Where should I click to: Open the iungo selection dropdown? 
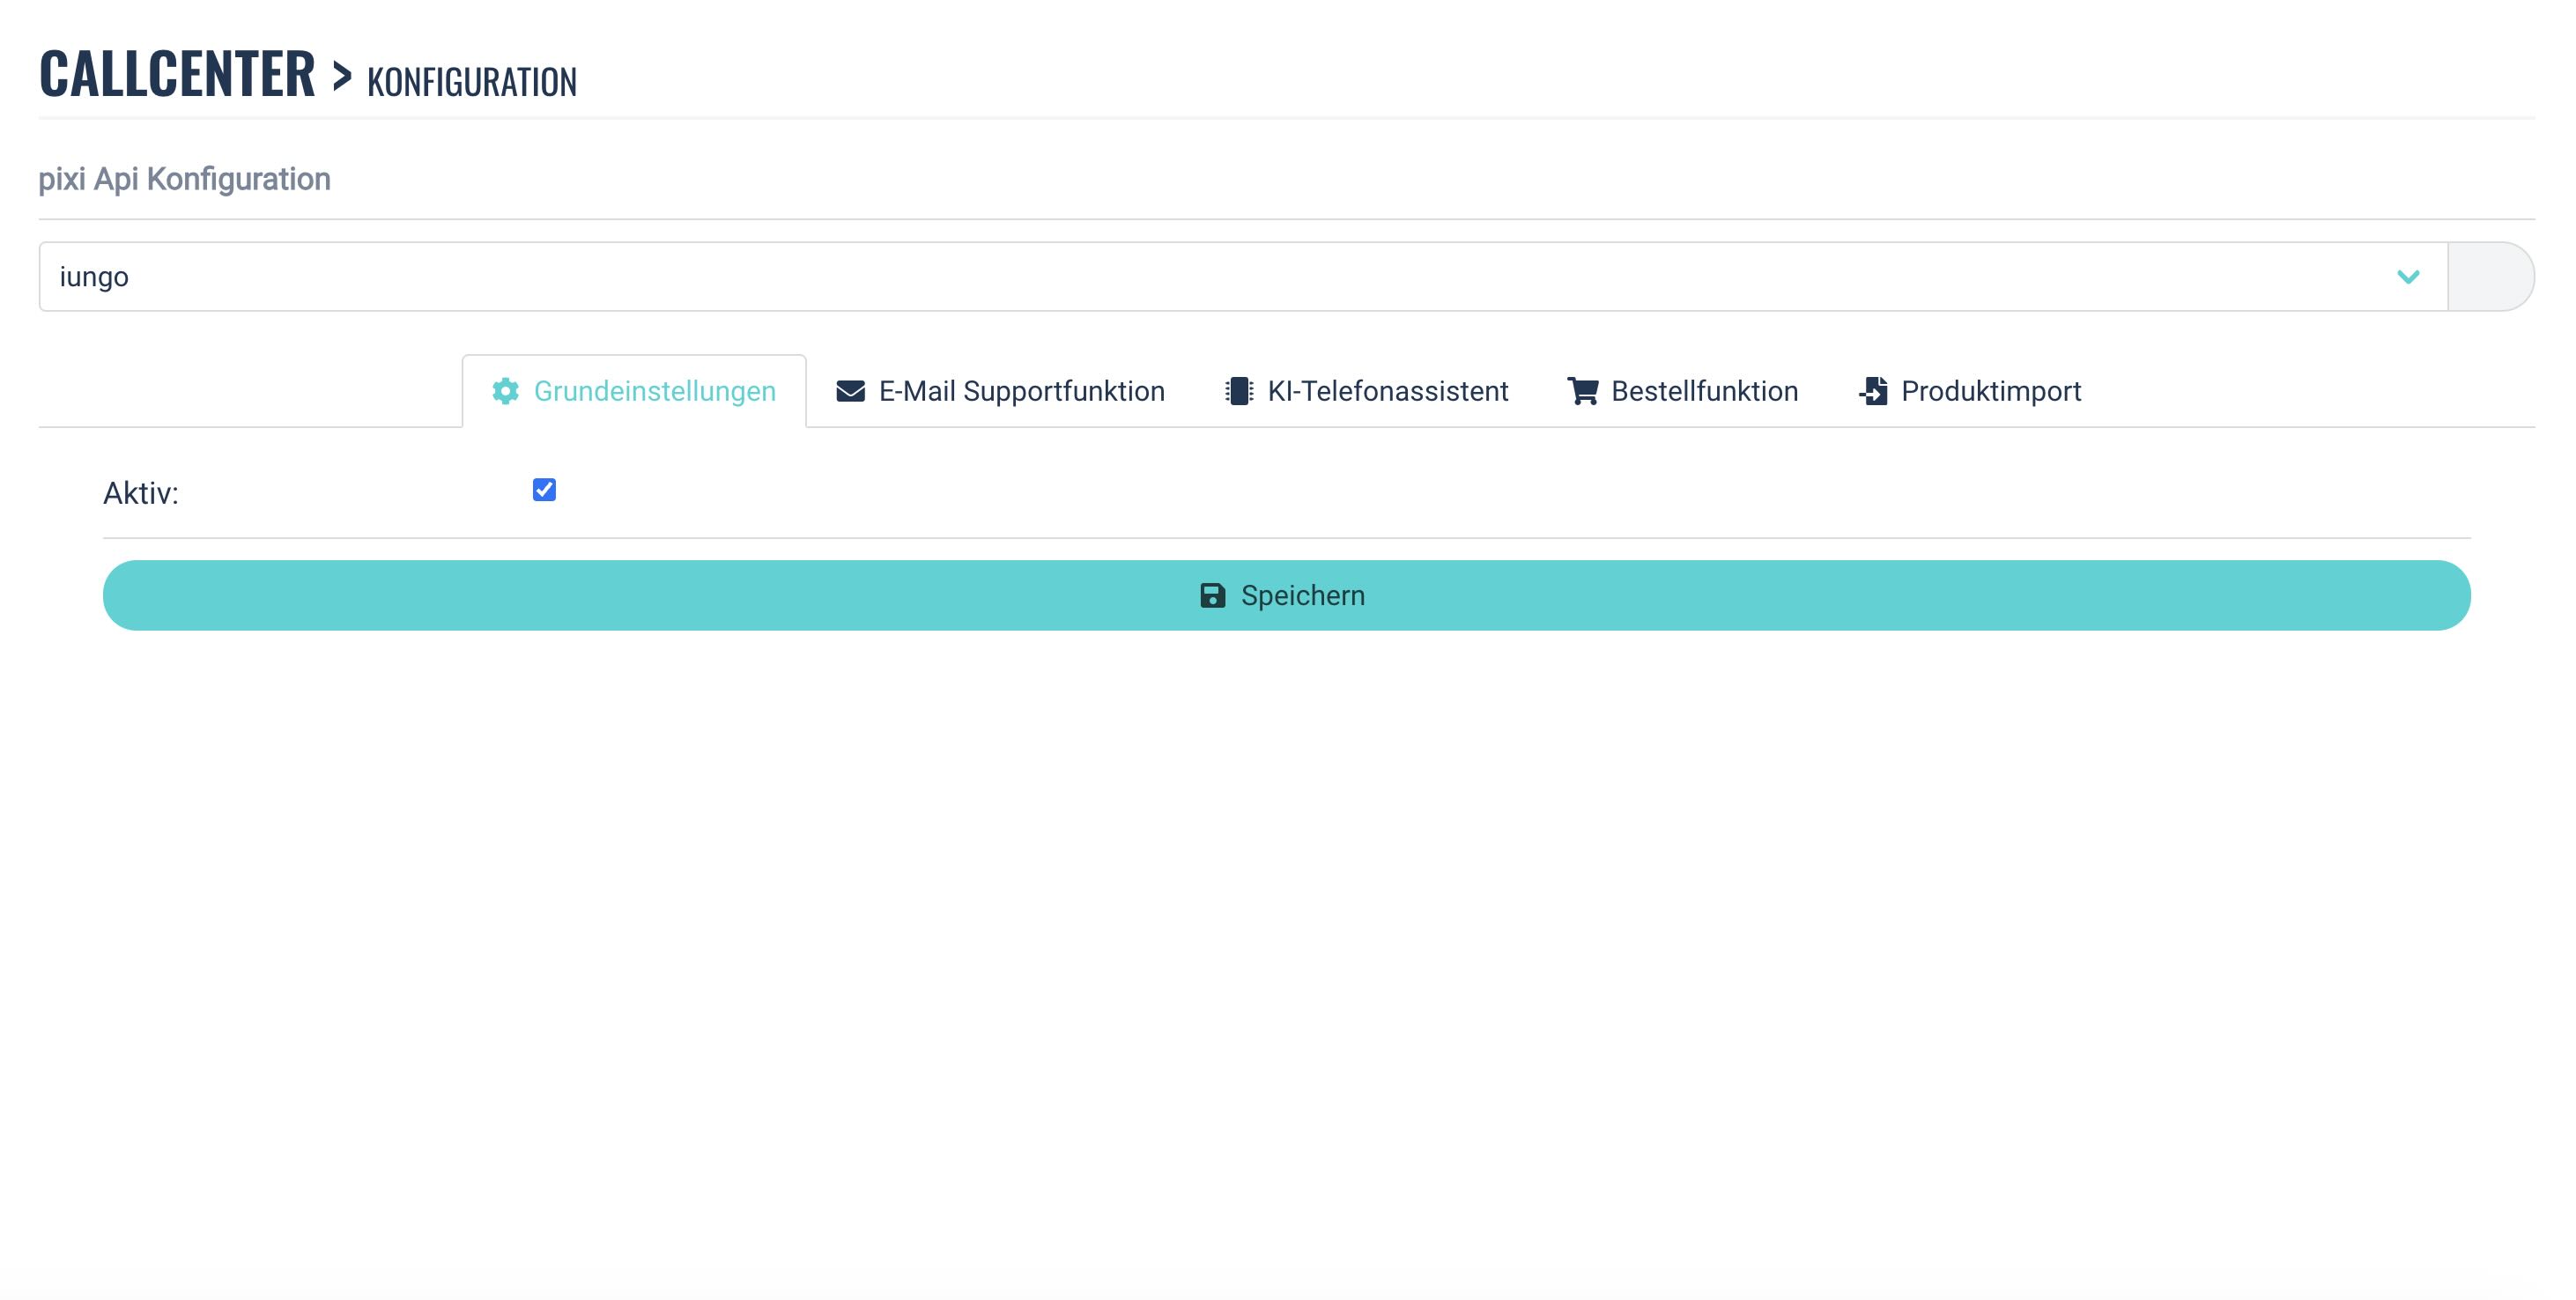pyautogui.click(x=1240, y=277)
